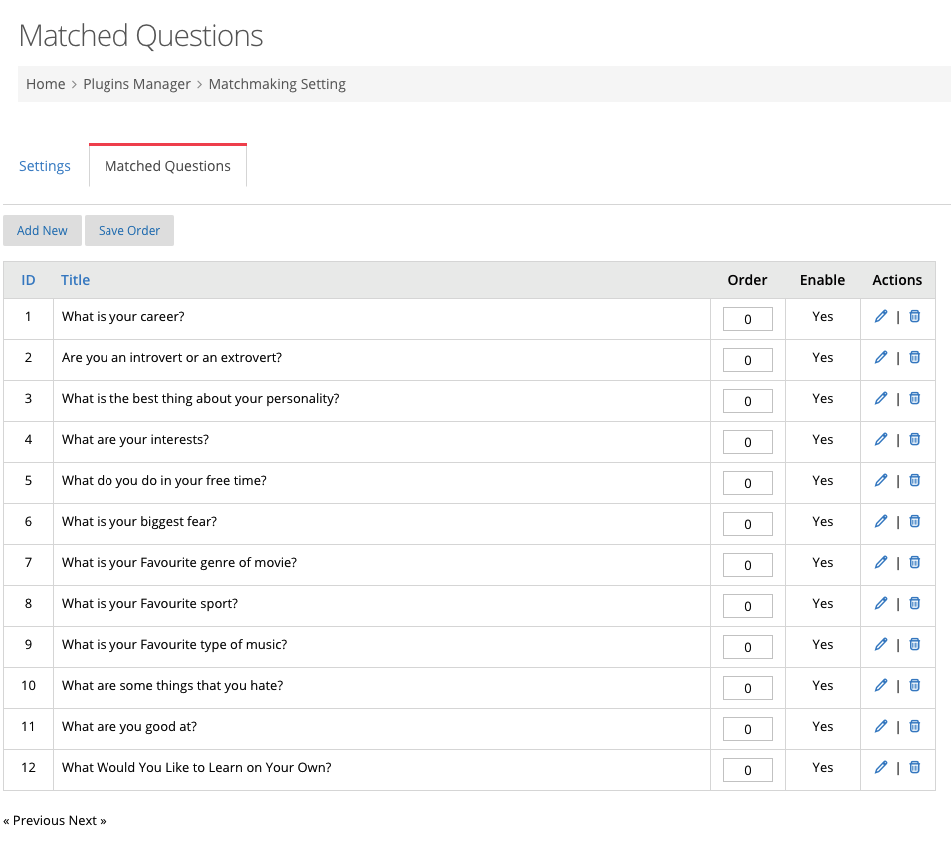Sort the table by Title column
Screen dimensions: 951x841
75,280
